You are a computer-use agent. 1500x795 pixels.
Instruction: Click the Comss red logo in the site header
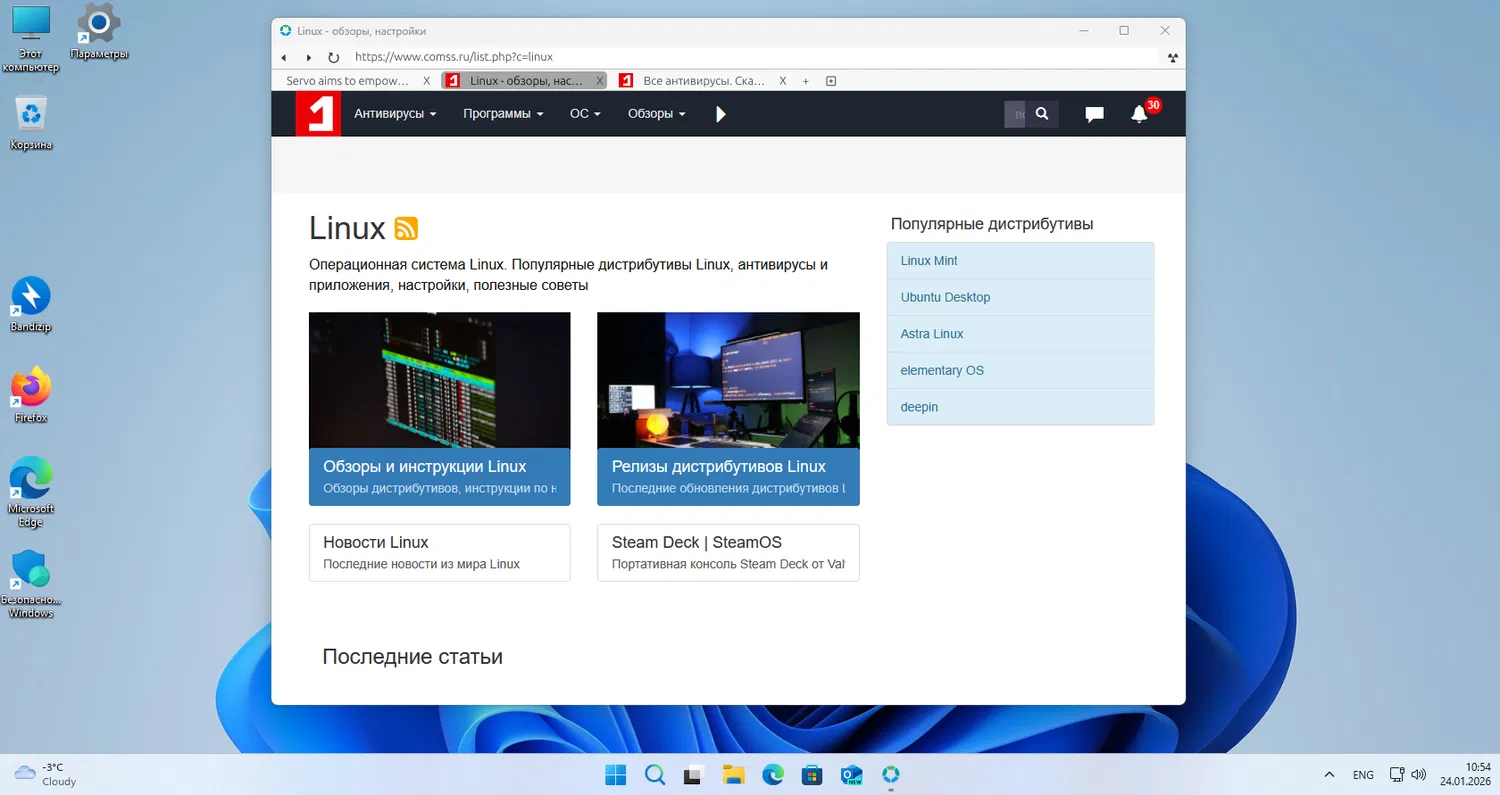pos(318,114)
